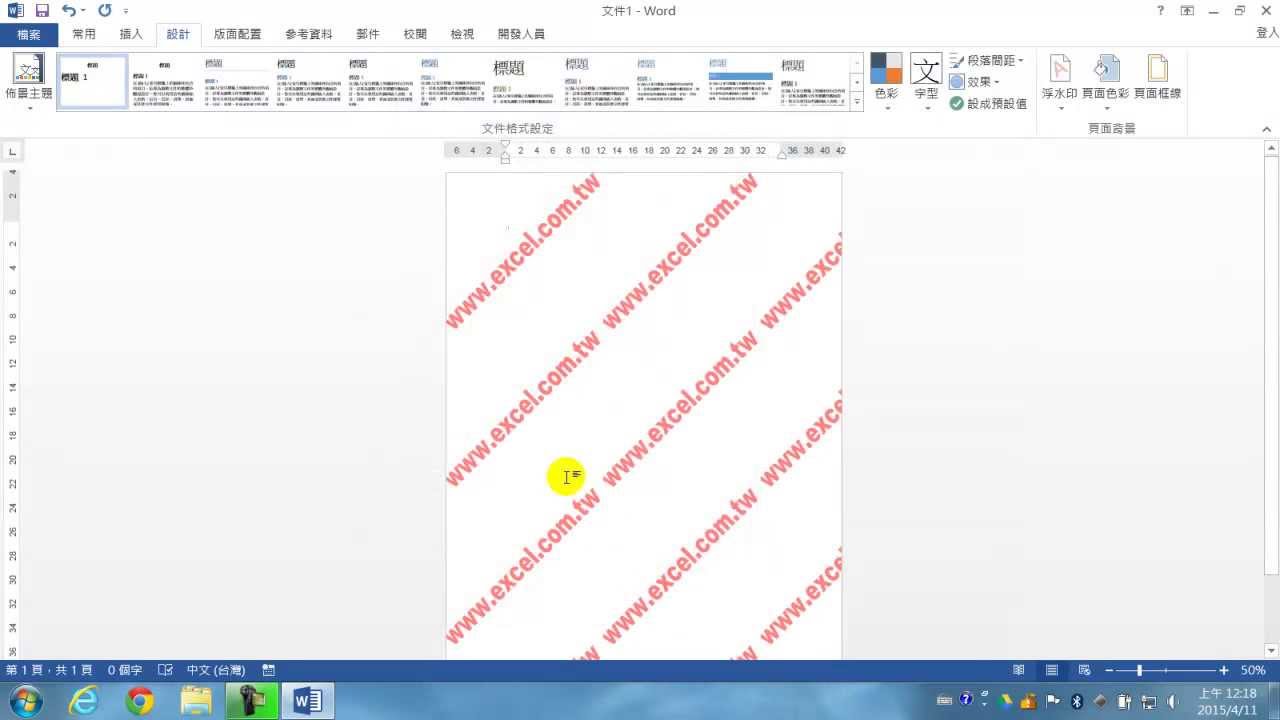Click the tab selector L box on ruler
Screen dimensions: 1280x720
12,152
